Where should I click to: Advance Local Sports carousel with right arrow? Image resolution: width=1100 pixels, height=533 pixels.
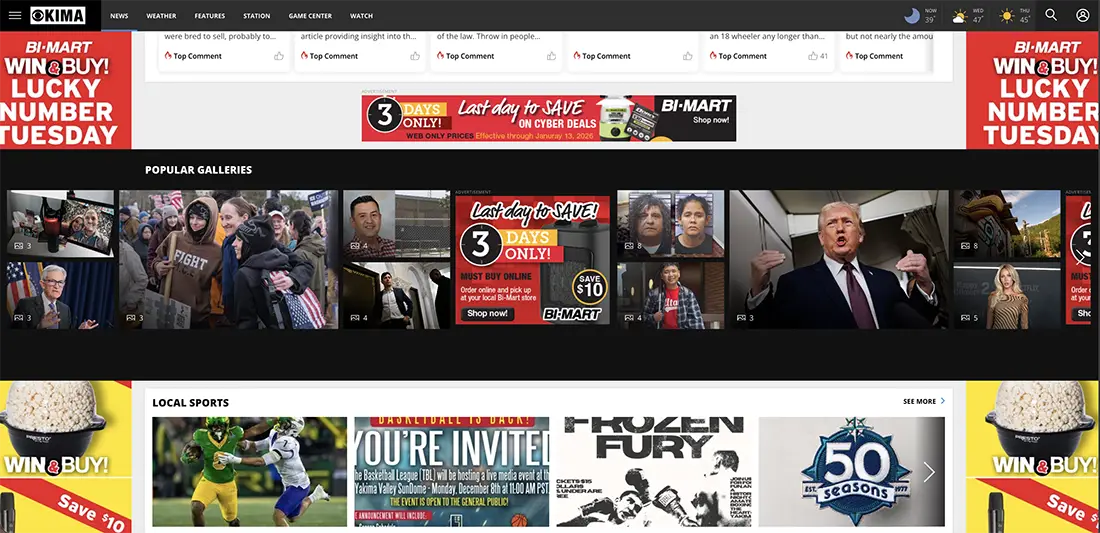coord(929,472)
